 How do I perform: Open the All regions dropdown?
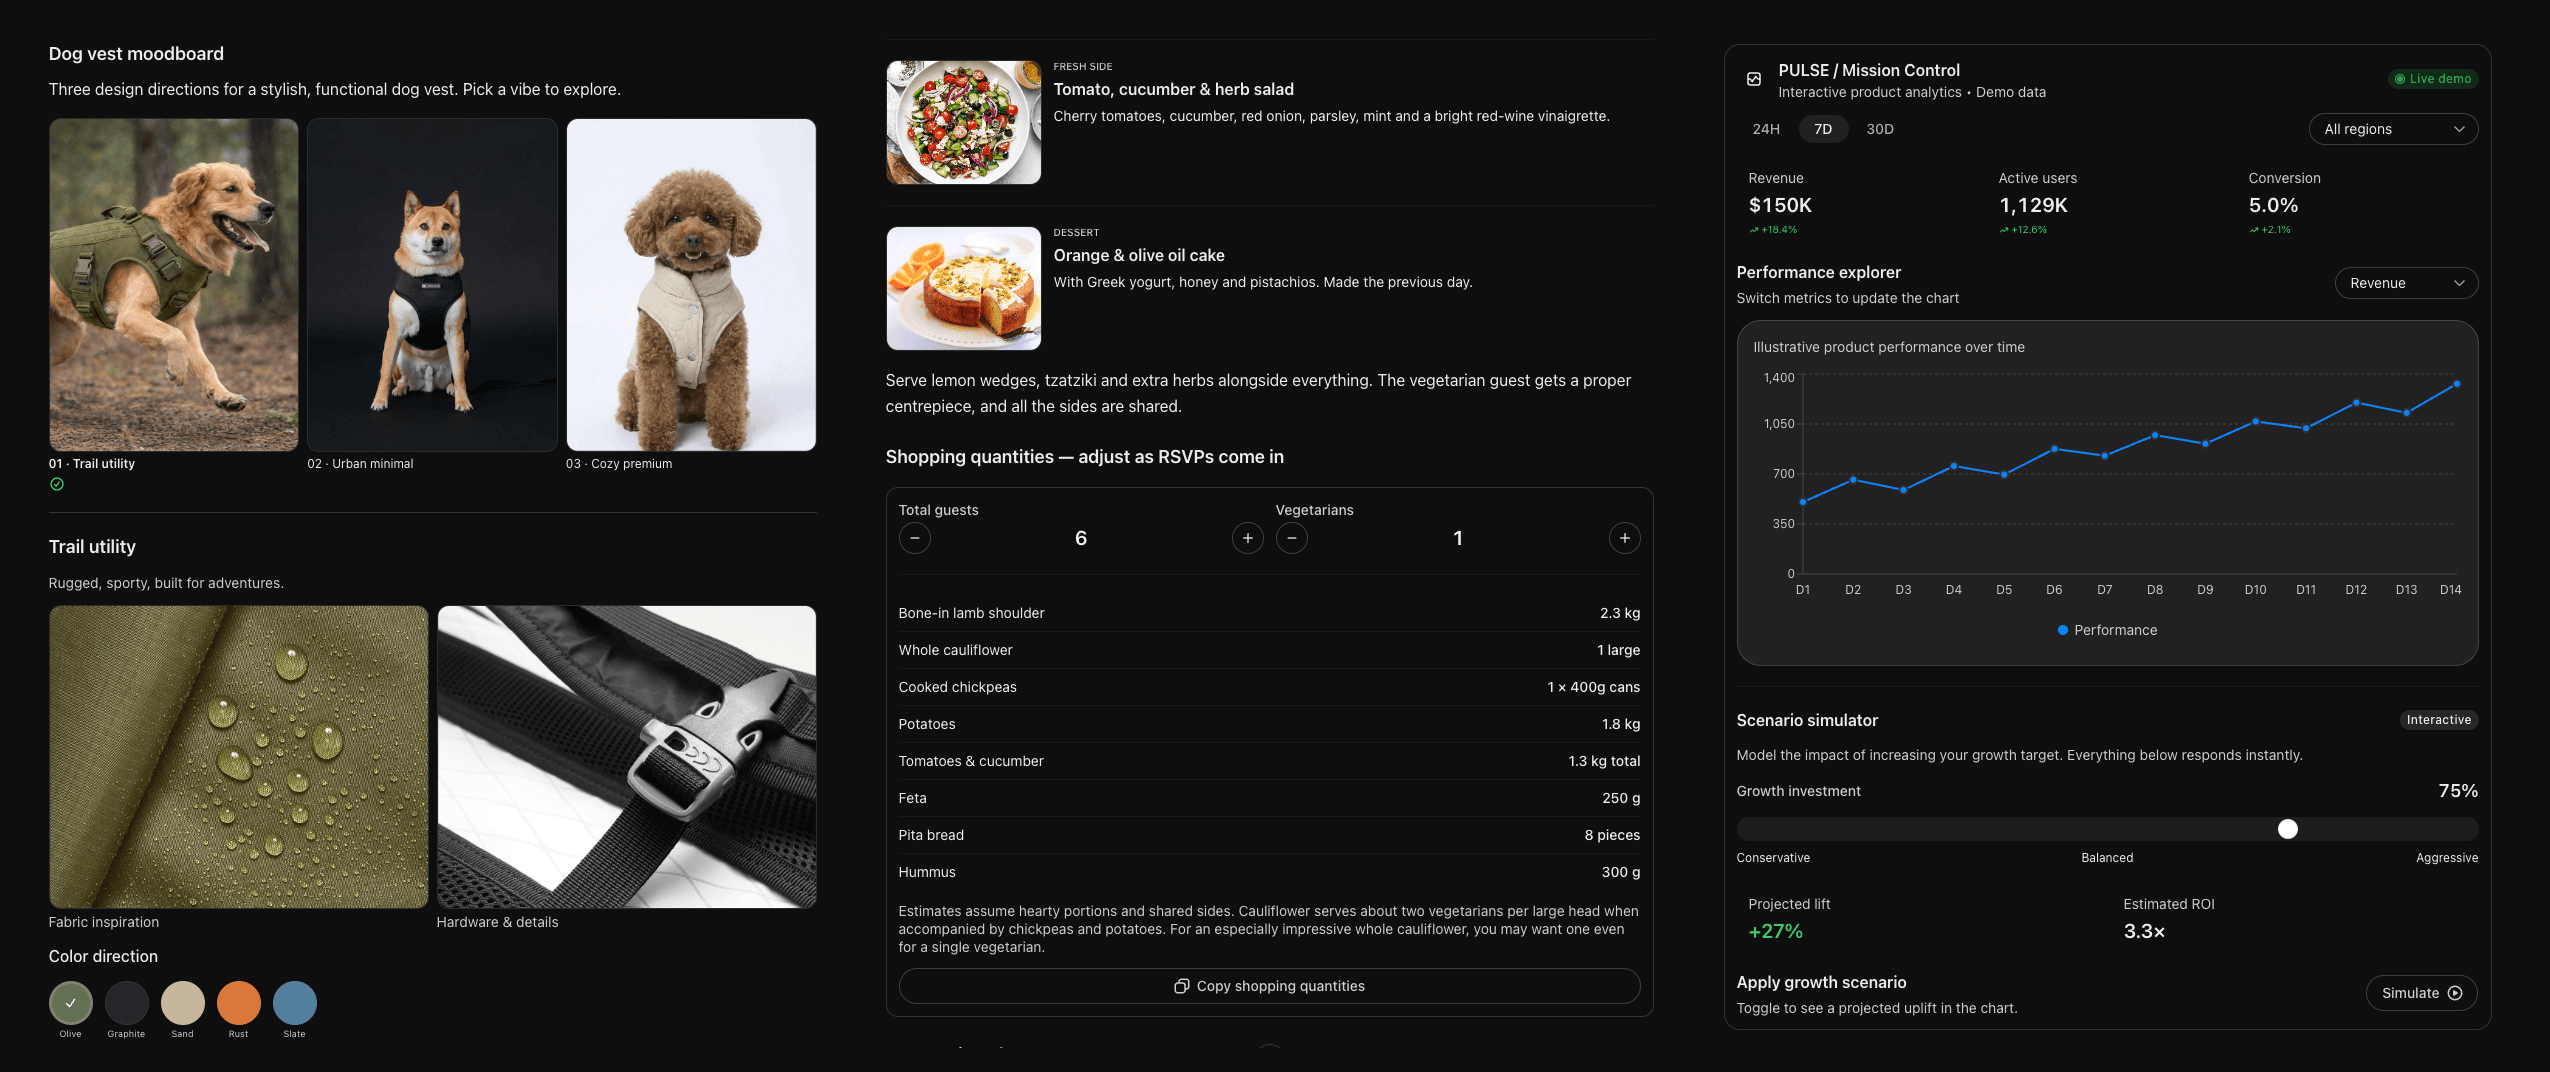[x=2393, y=129]
